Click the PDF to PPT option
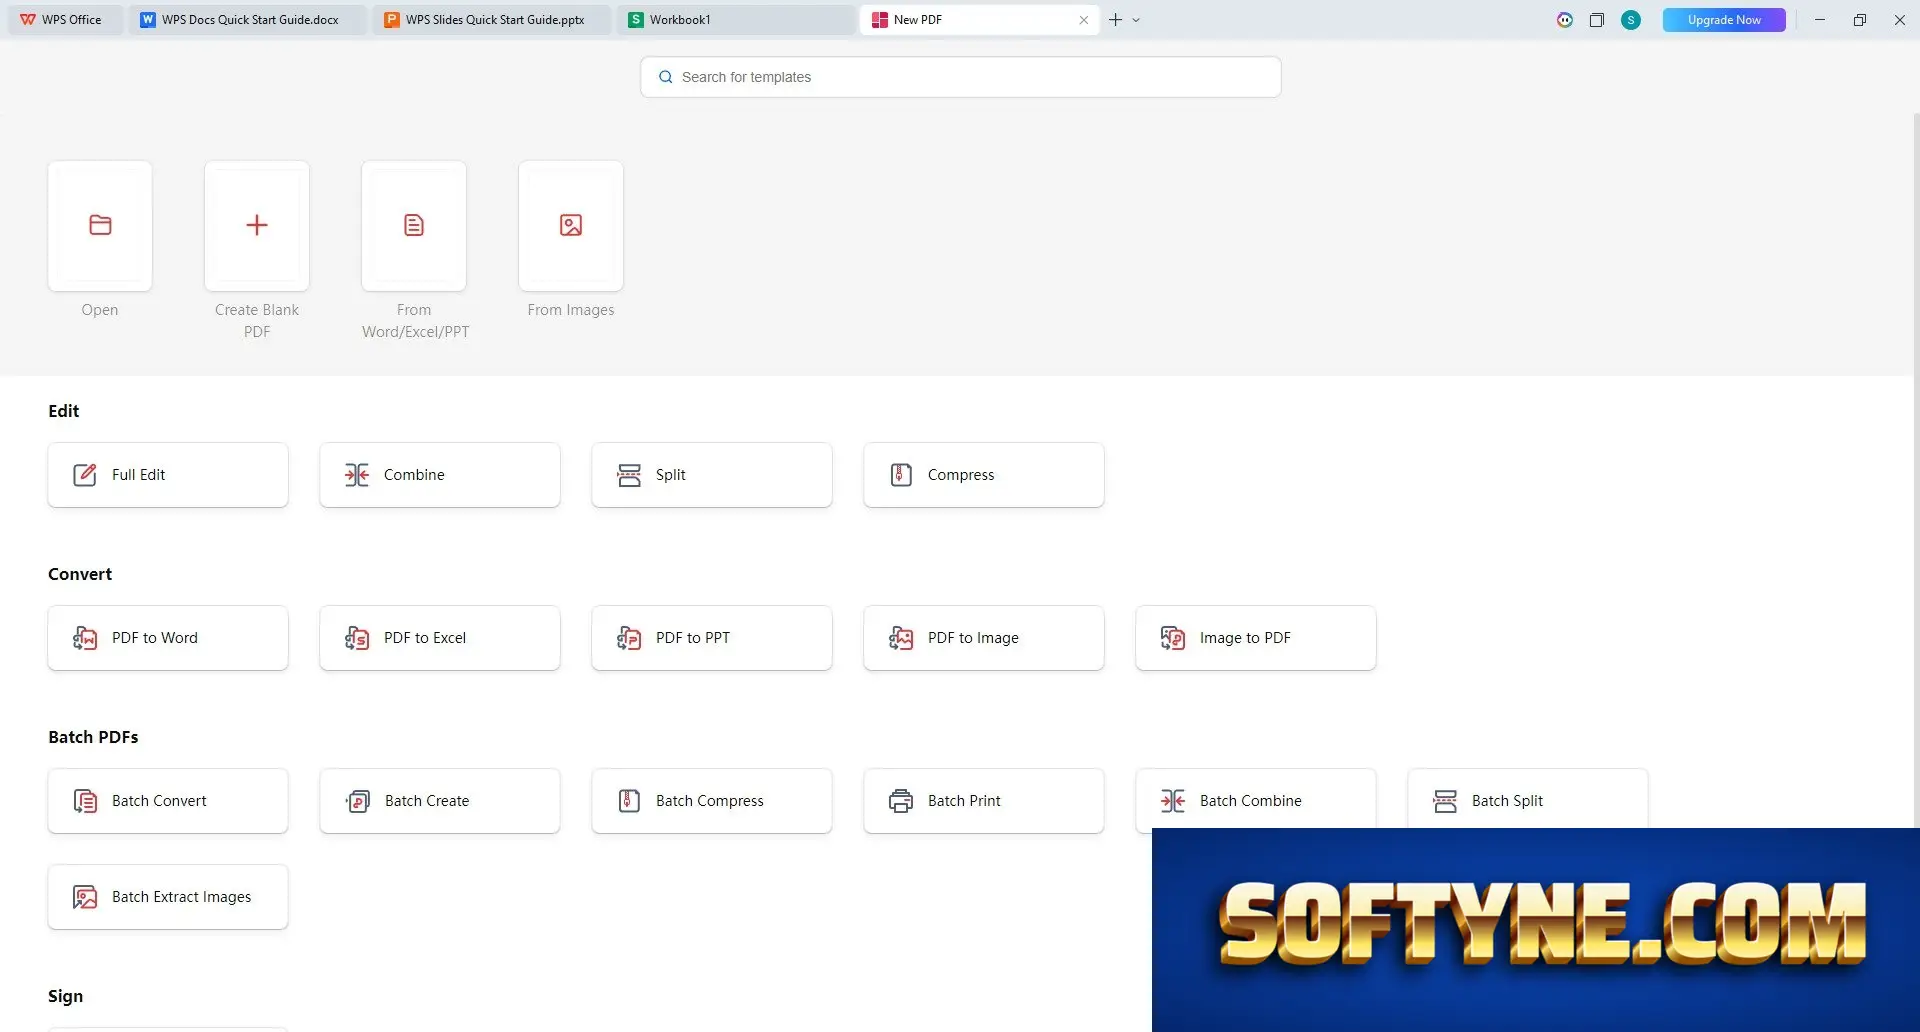The width and height of the screenshot is (1920, 1032). tap(712, 638)
